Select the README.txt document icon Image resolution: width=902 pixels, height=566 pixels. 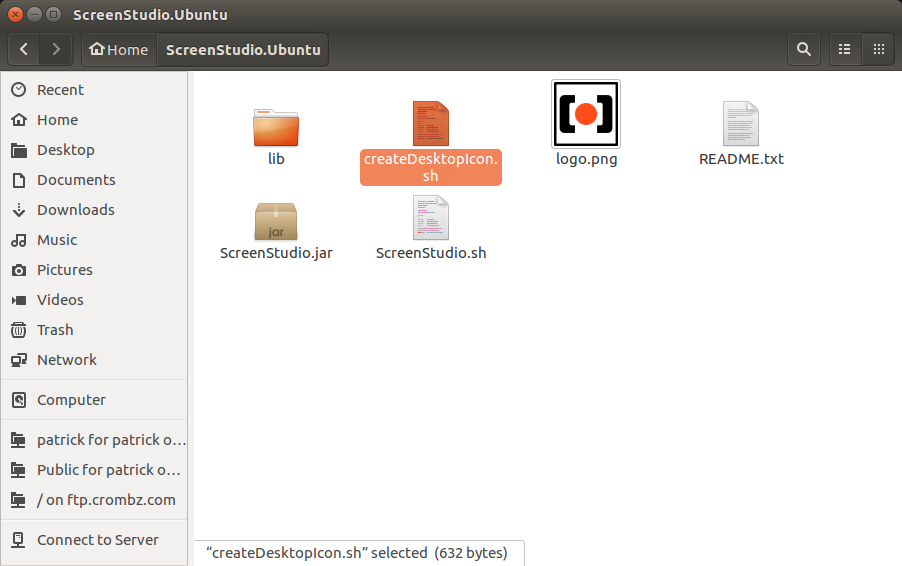[741, 124]
